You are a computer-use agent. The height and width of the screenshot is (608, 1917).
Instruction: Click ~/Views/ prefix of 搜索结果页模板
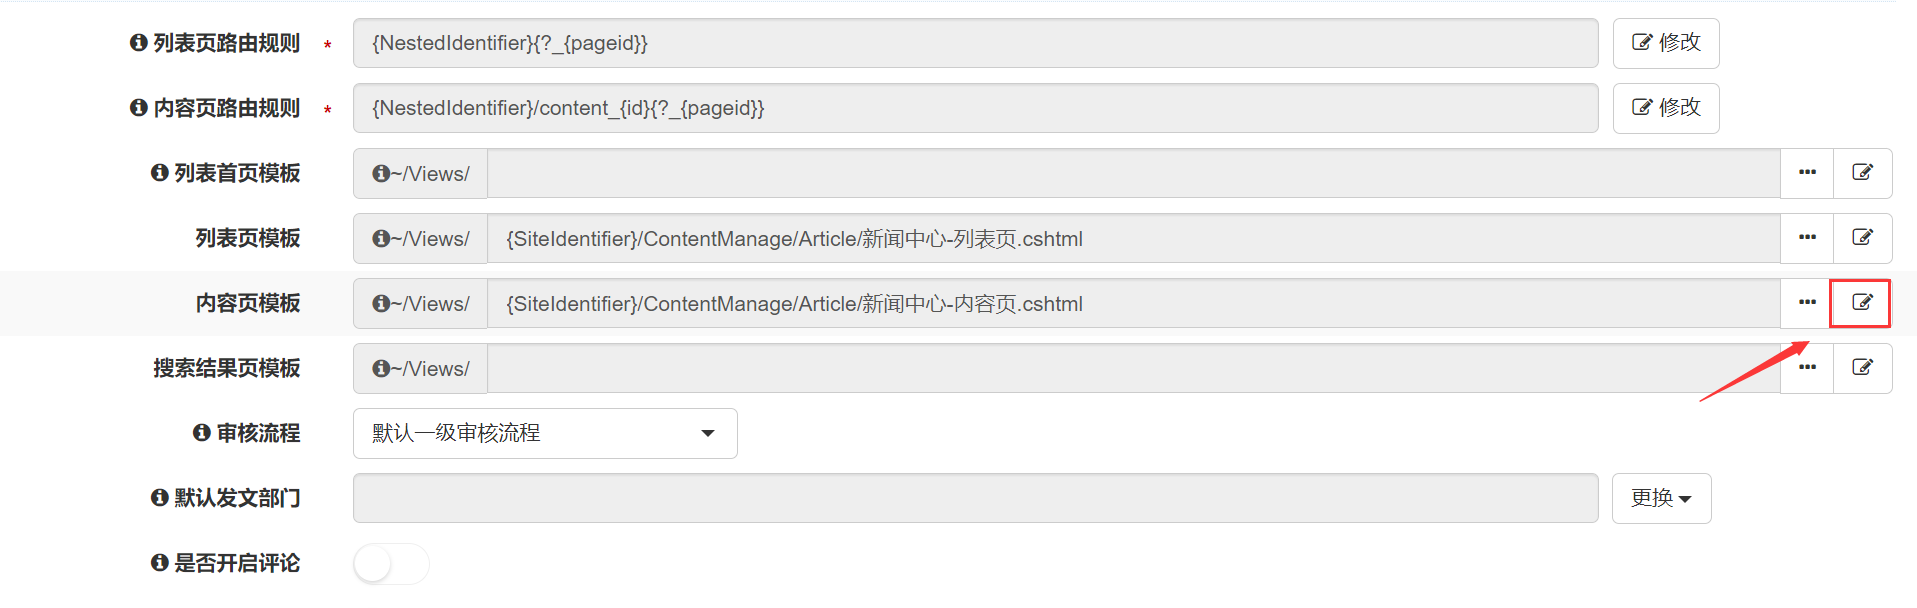click(x=420, y=368)
